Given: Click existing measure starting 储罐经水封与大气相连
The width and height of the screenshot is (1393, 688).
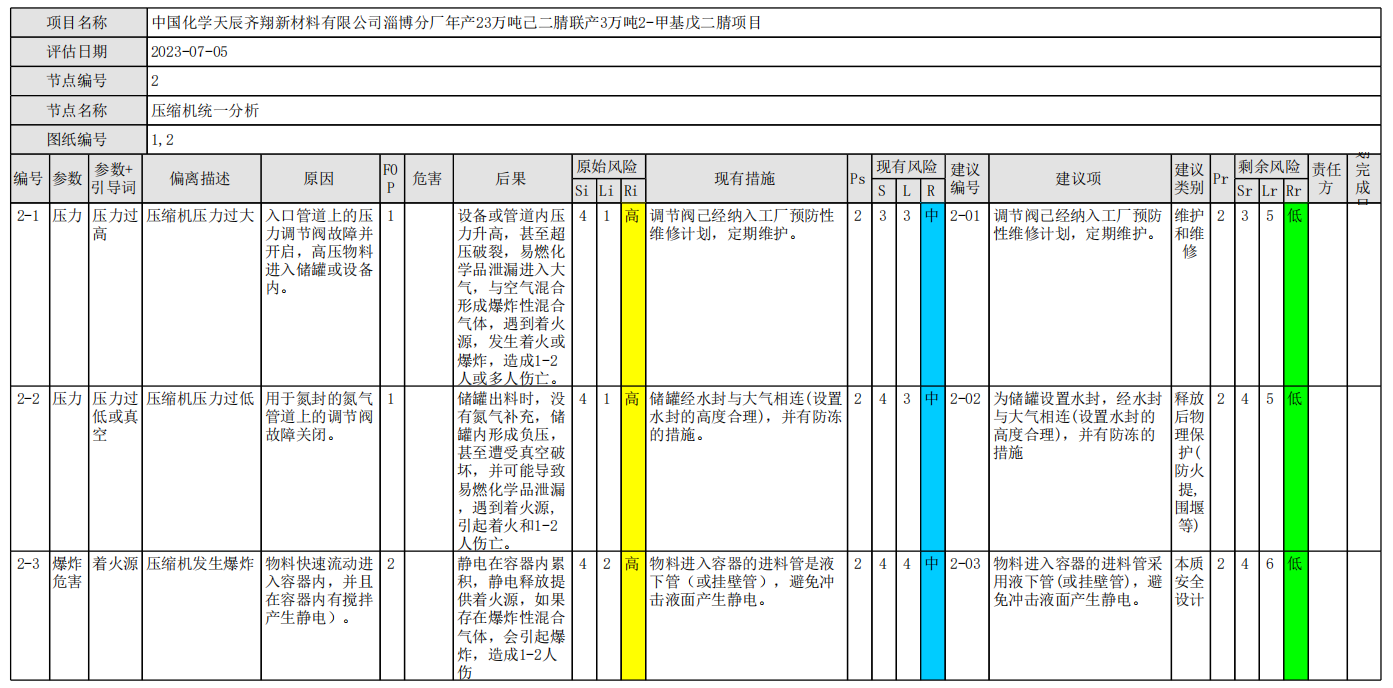Looking at the screenshot, I should 745,466.
